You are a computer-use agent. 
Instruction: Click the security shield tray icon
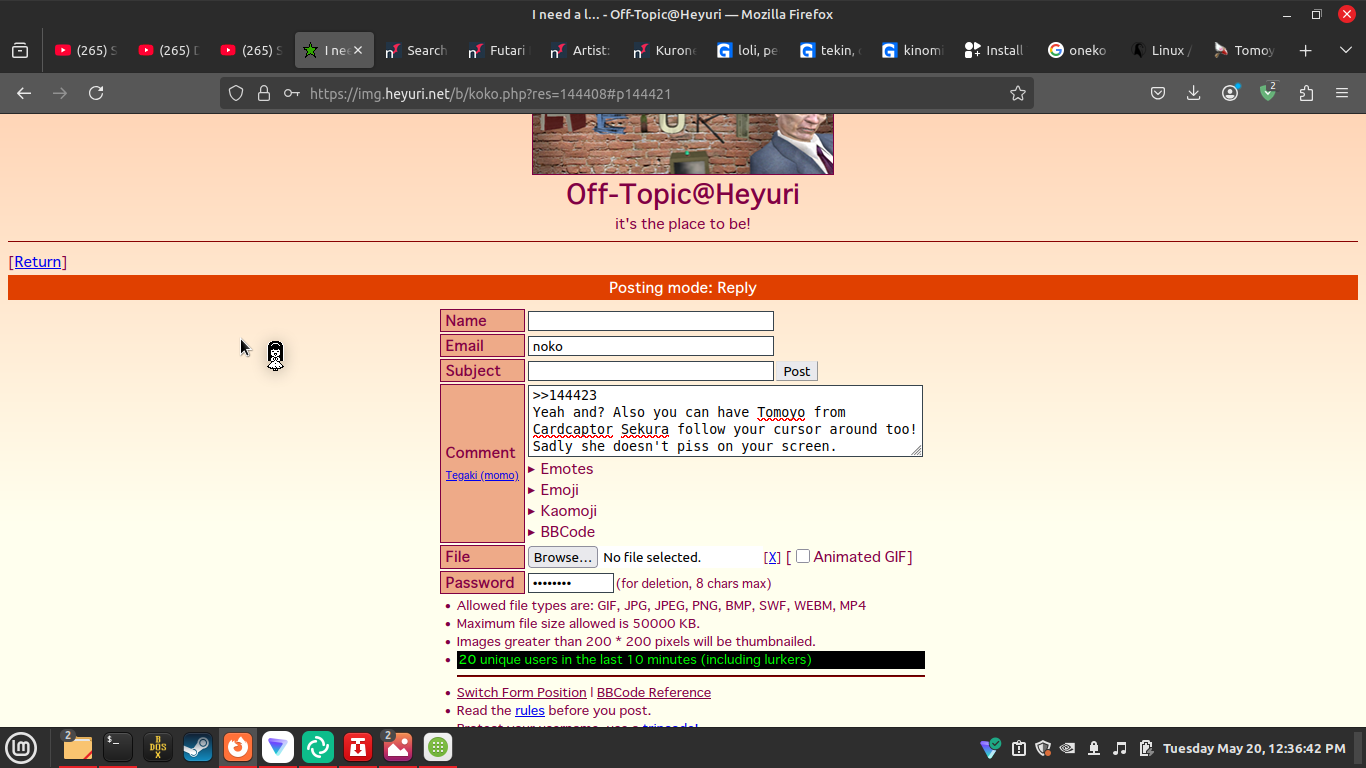pos(1044,748)
